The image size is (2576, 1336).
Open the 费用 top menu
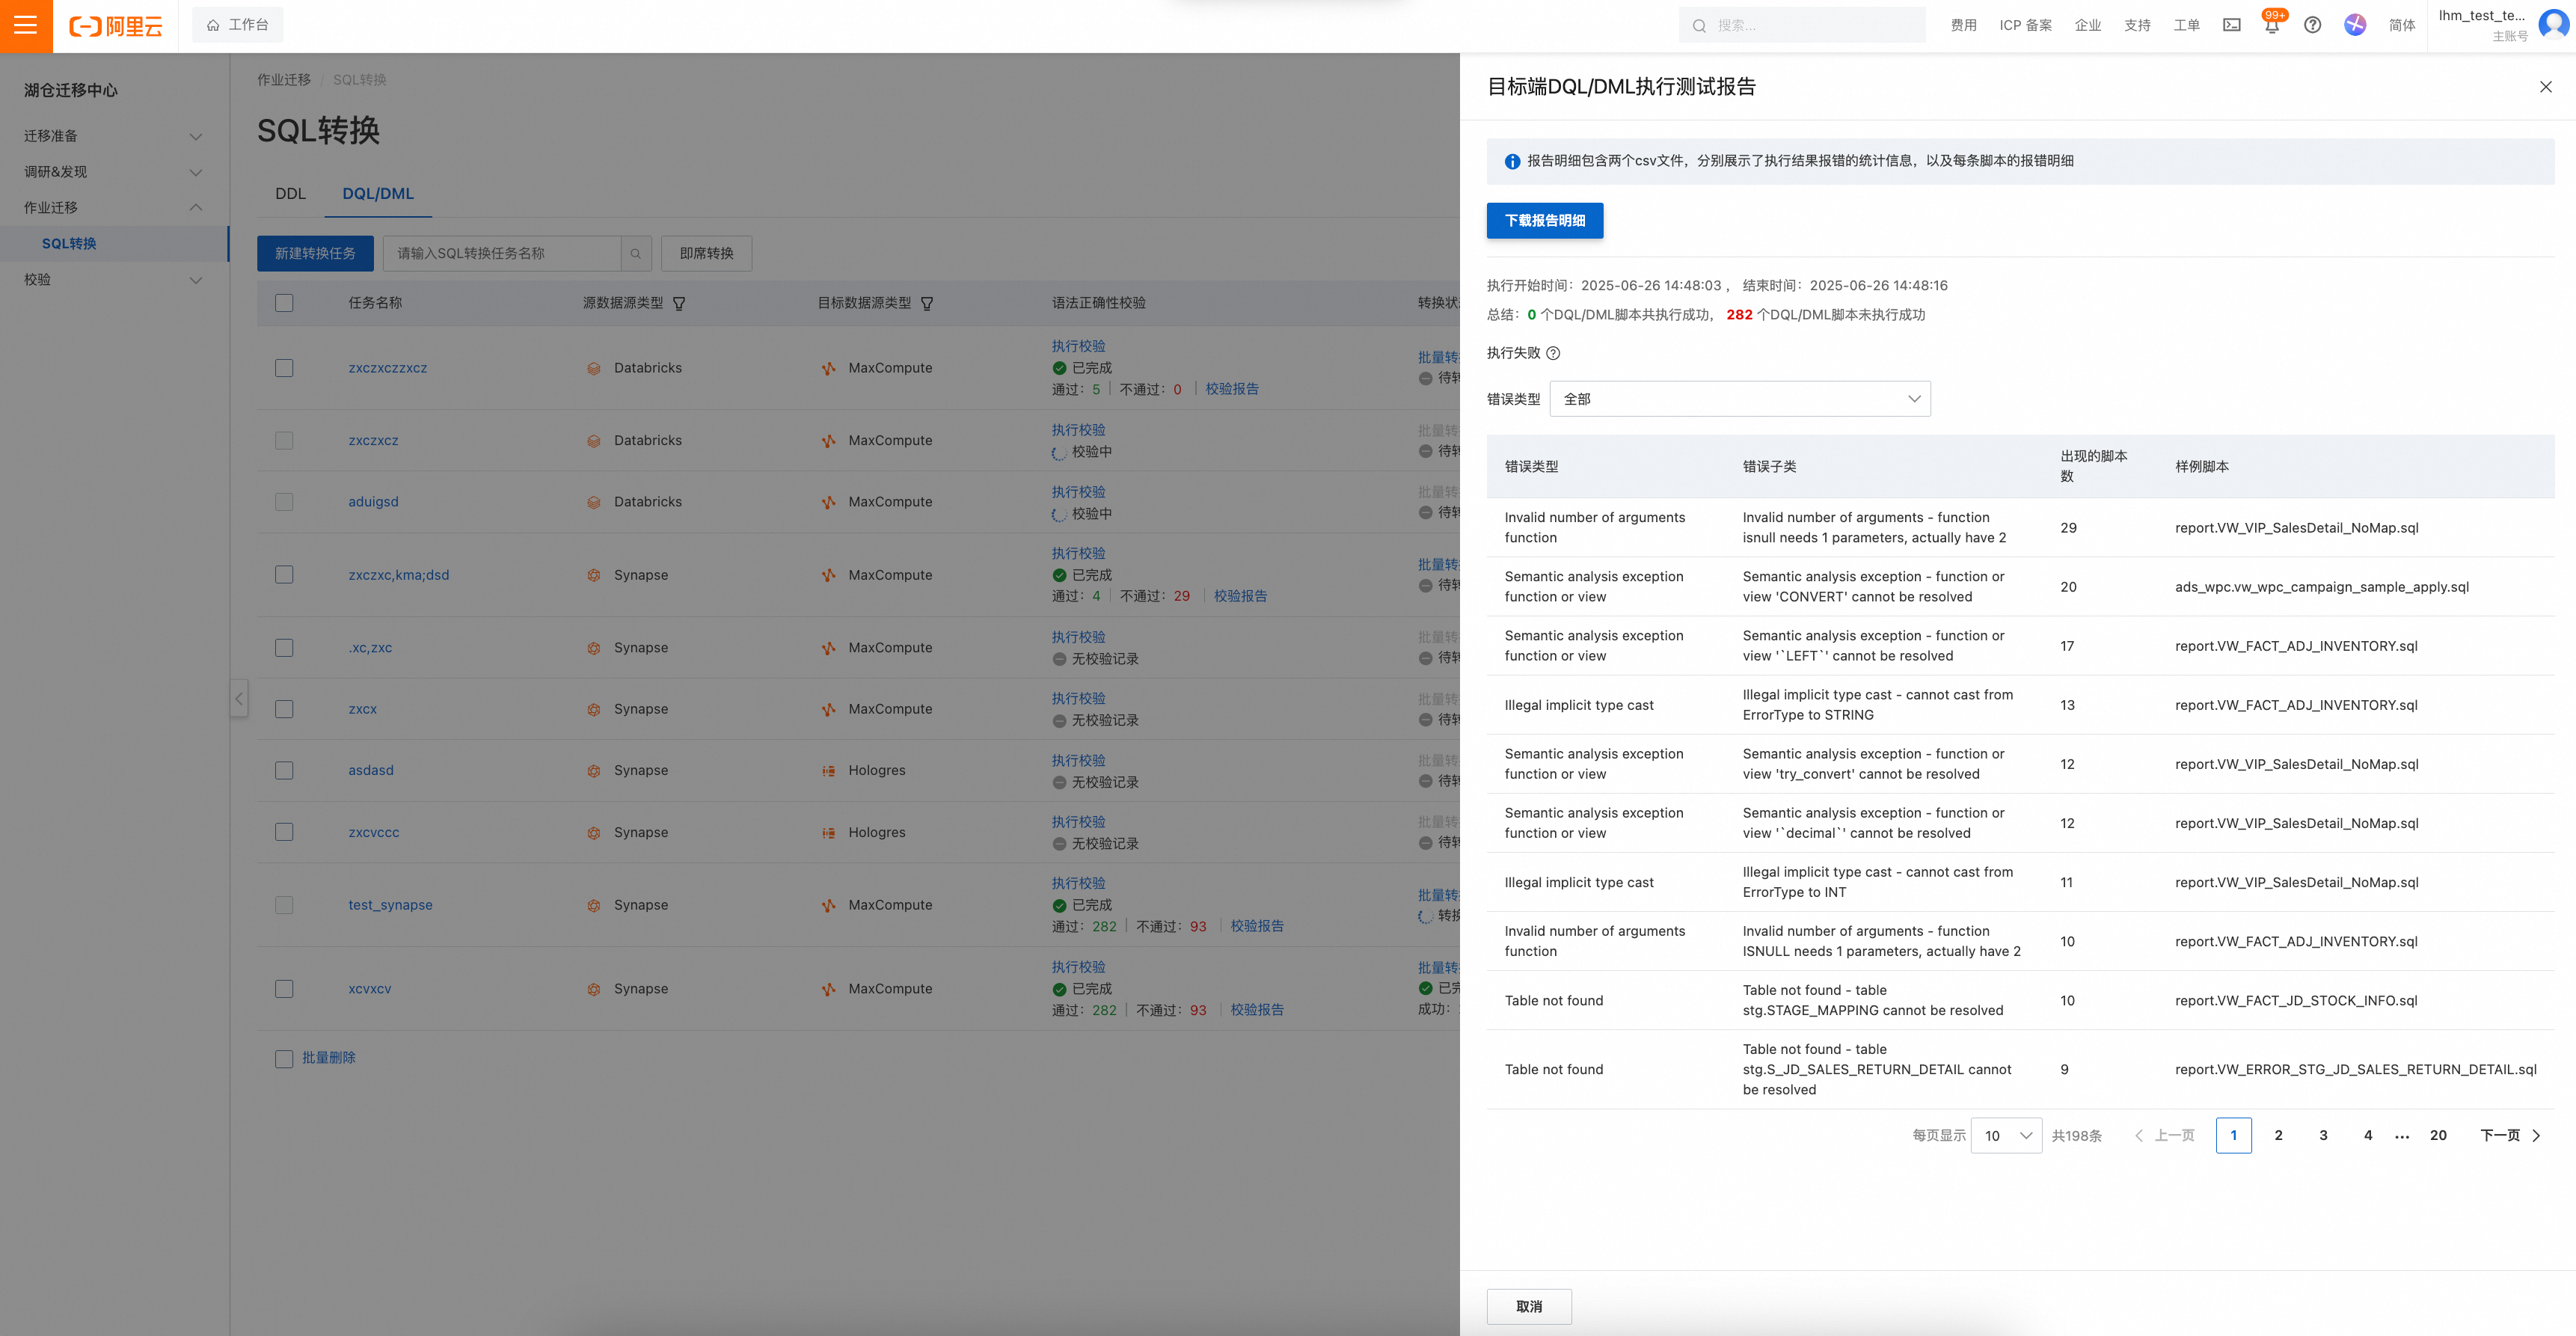click(x=1963, y=25)
